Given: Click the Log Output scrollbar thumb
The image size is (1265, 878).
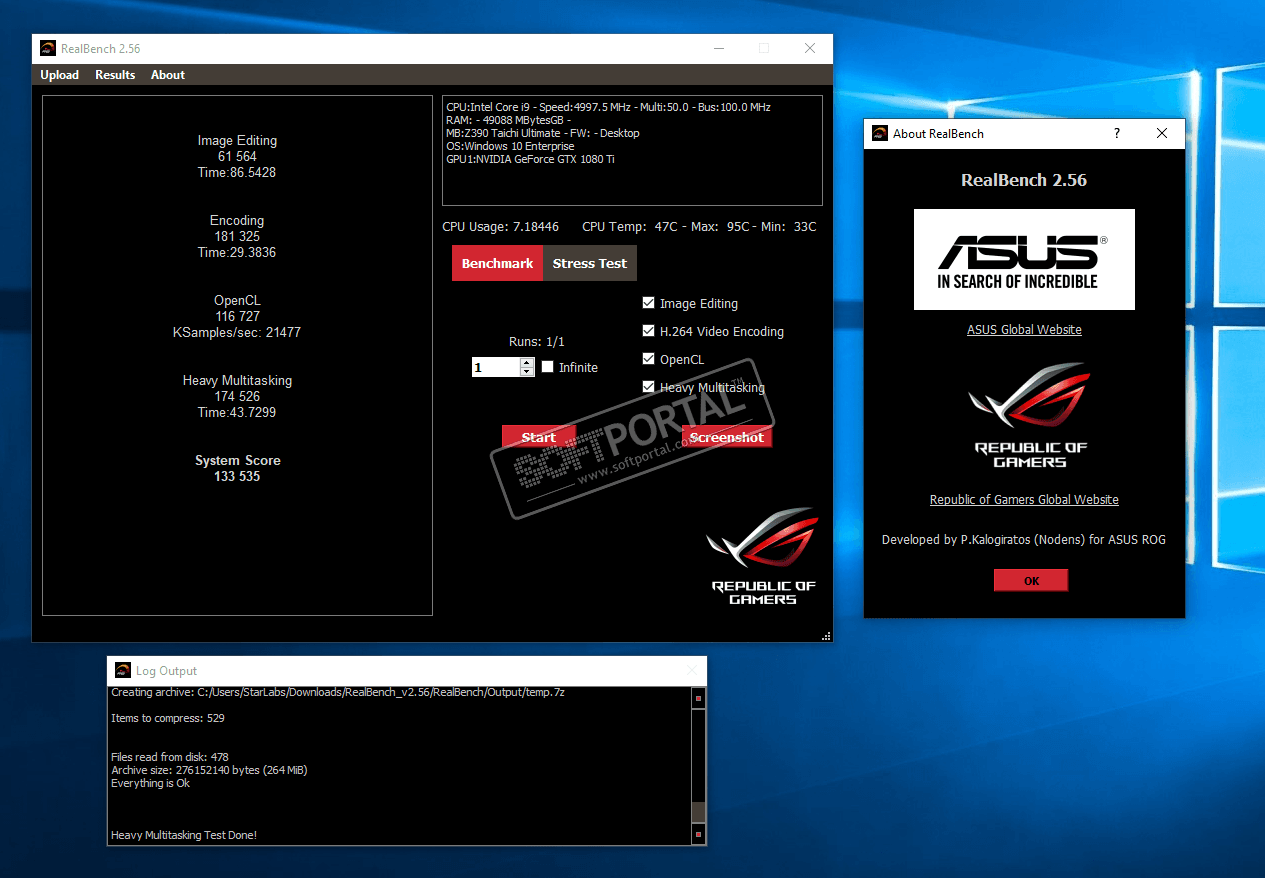Looking at the screenshot, I should coord(699,811).
